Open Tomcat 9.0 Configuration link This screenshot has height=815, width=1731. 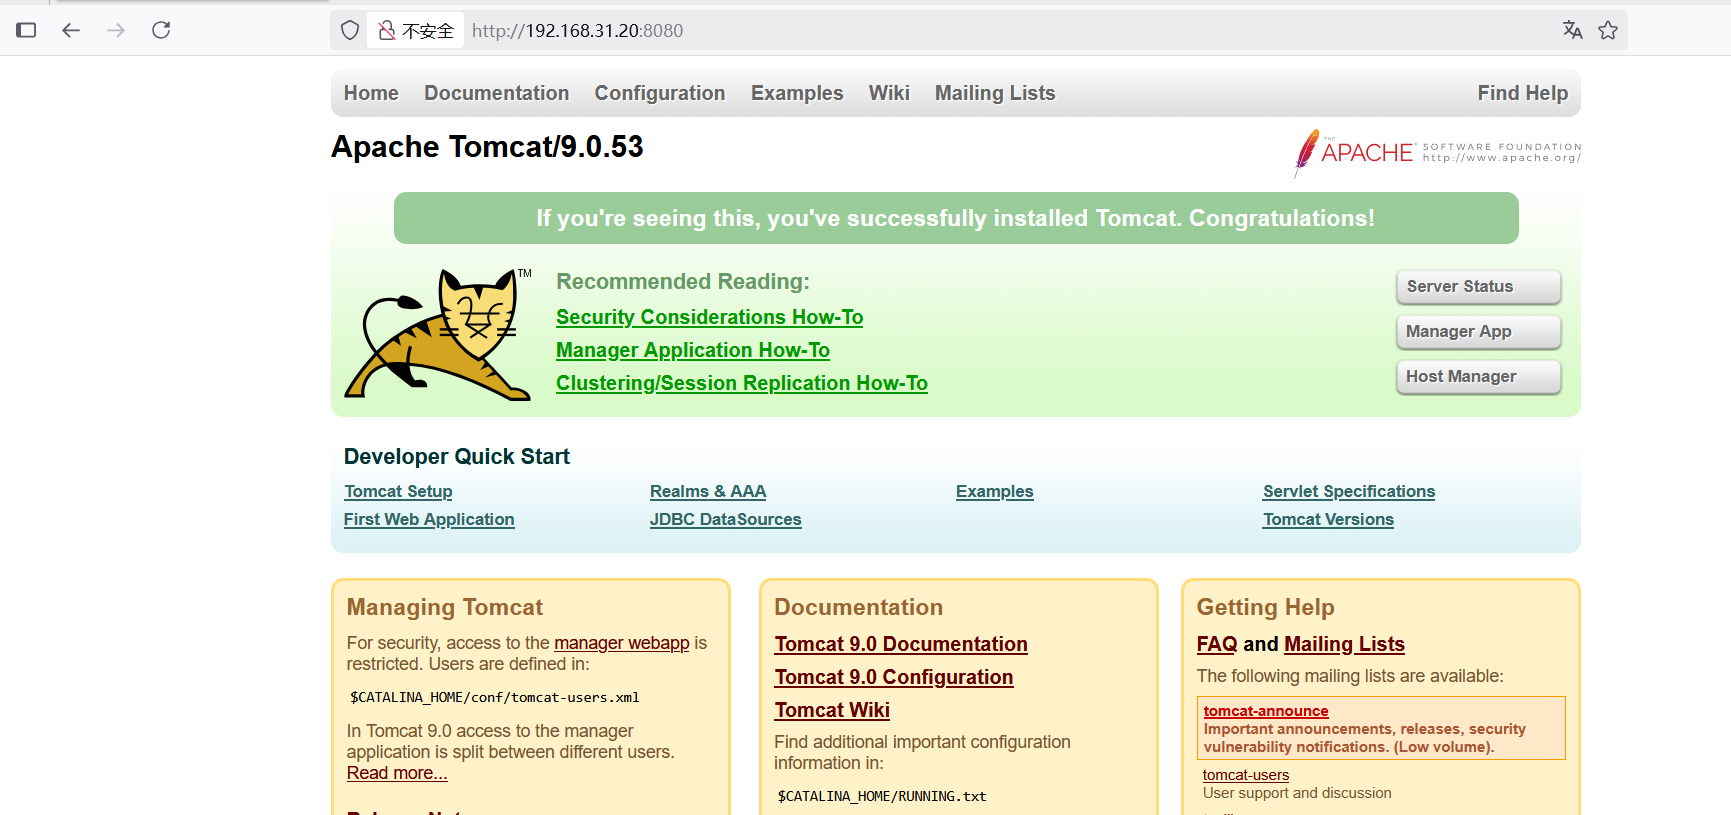coord(894,677)
